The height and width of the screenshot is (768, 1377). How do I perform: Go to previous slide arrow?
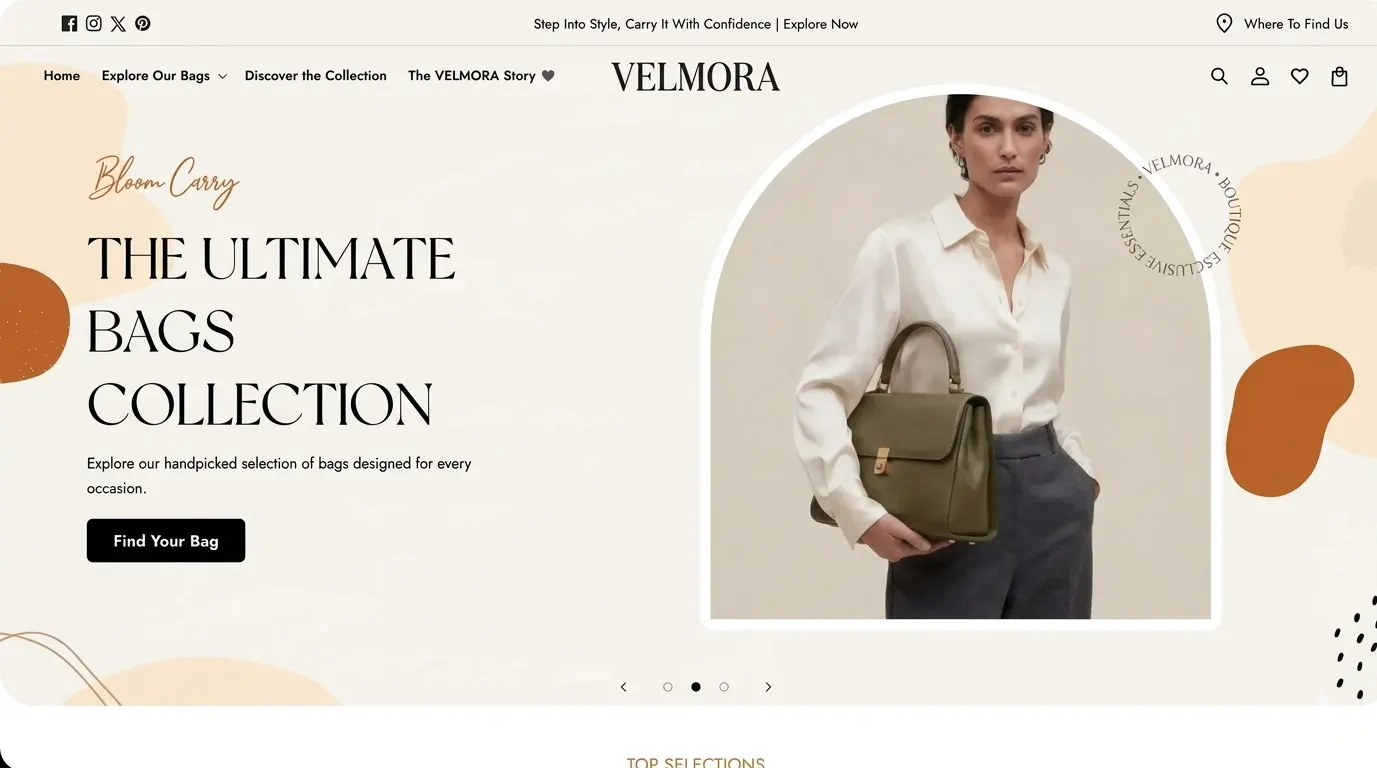pos(624,687)
